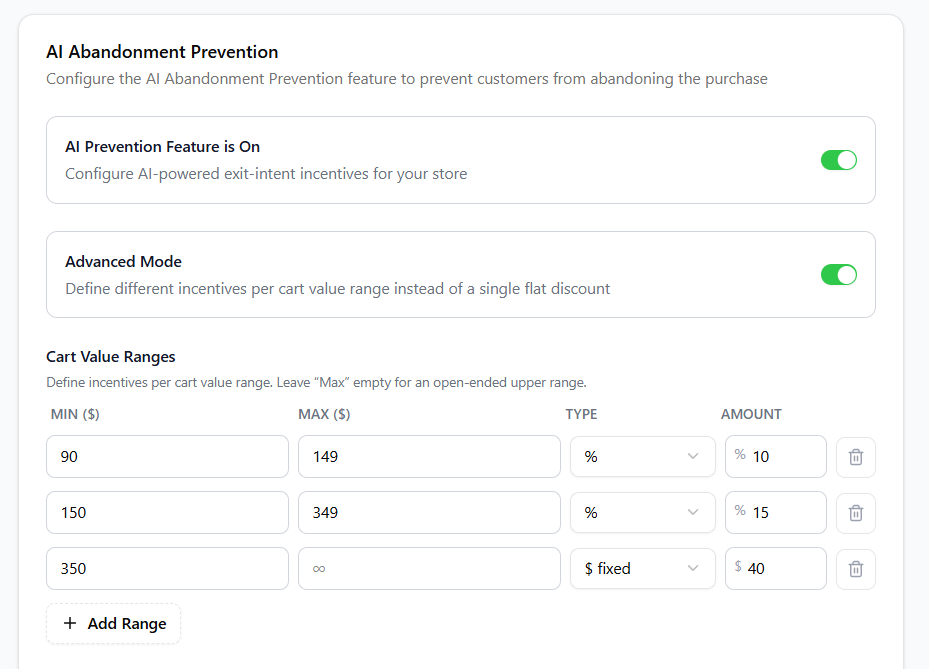Screen dimensions: 929x669
Task: Click the 'MIN ($)' column header
Action: [75, 414]
